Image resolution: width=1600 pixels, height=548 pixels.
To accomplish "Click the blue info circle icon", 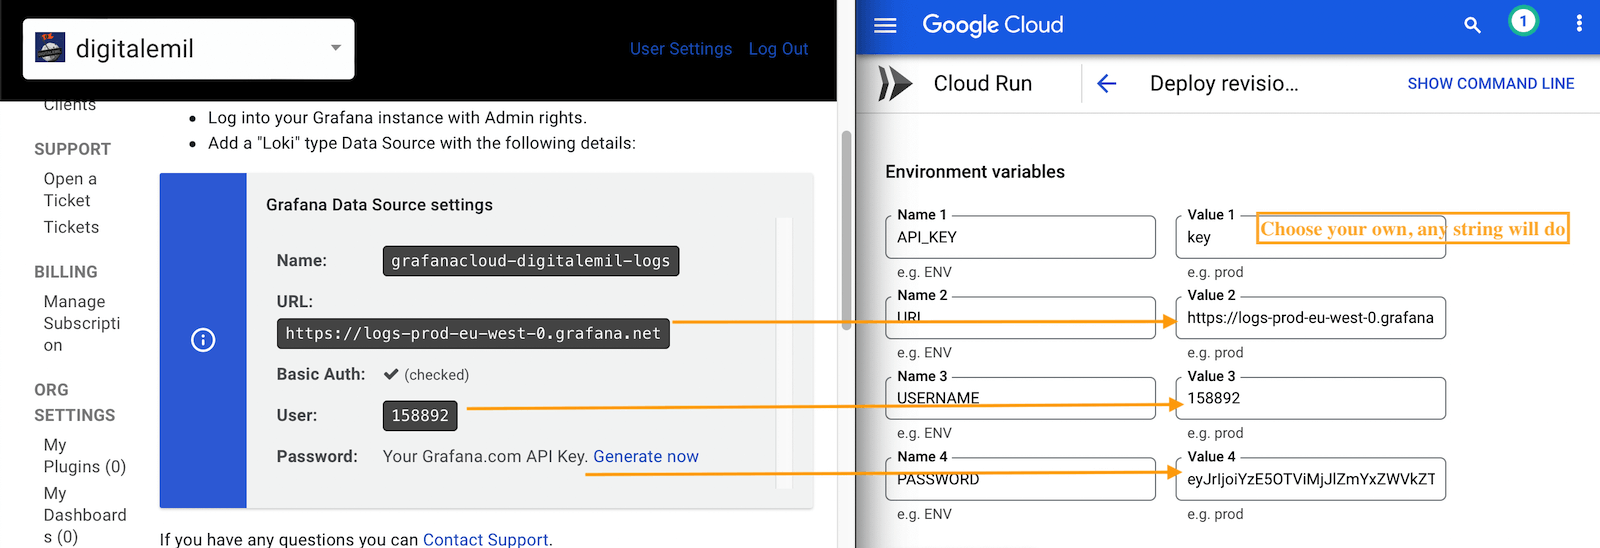I will pyautogui.click(x=203, y=340).
